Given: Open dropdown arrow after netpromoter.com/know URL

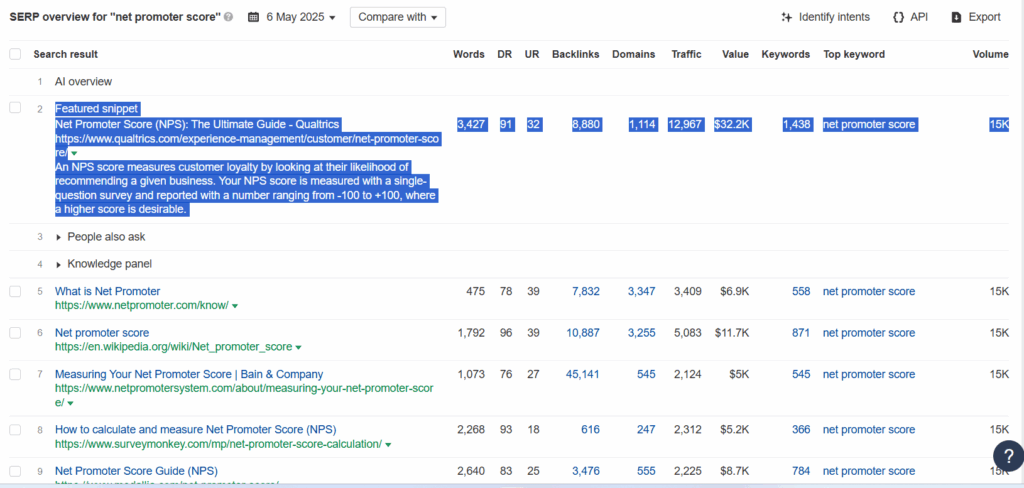Looking at the screenshot, I should pos(234,306).
